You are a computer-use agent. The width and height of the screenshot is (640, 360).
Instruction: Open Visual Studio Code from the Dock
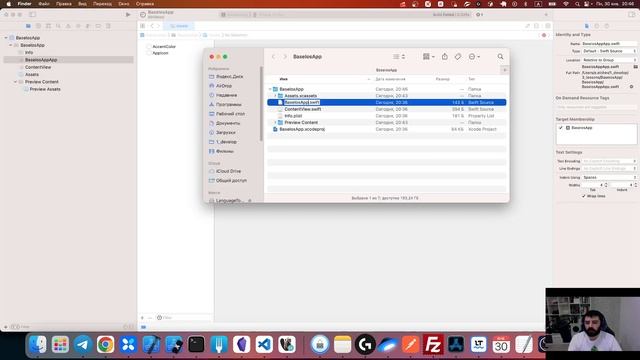[x=264, y=344]
